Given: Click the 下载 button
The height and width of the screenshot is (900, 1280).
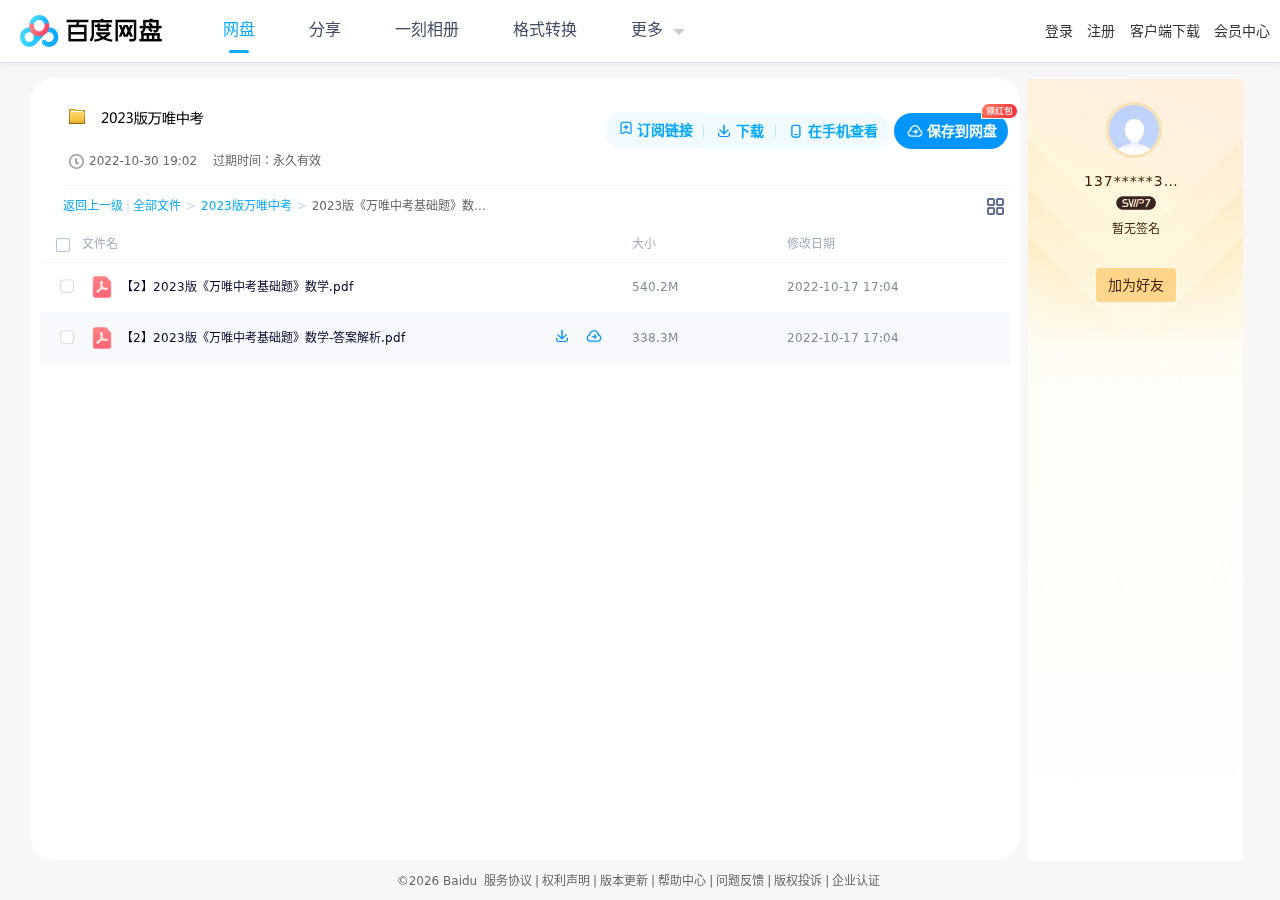Looking at the screenshot, I should coord(740,131).
